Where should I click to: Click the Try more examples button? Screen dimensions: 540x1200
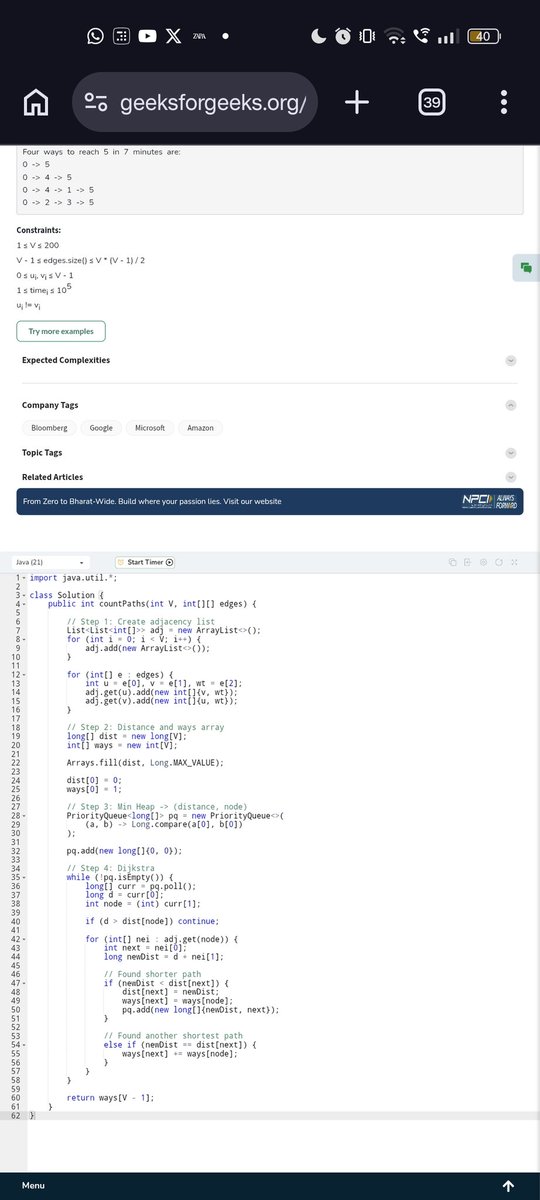[x=61, y=331]
